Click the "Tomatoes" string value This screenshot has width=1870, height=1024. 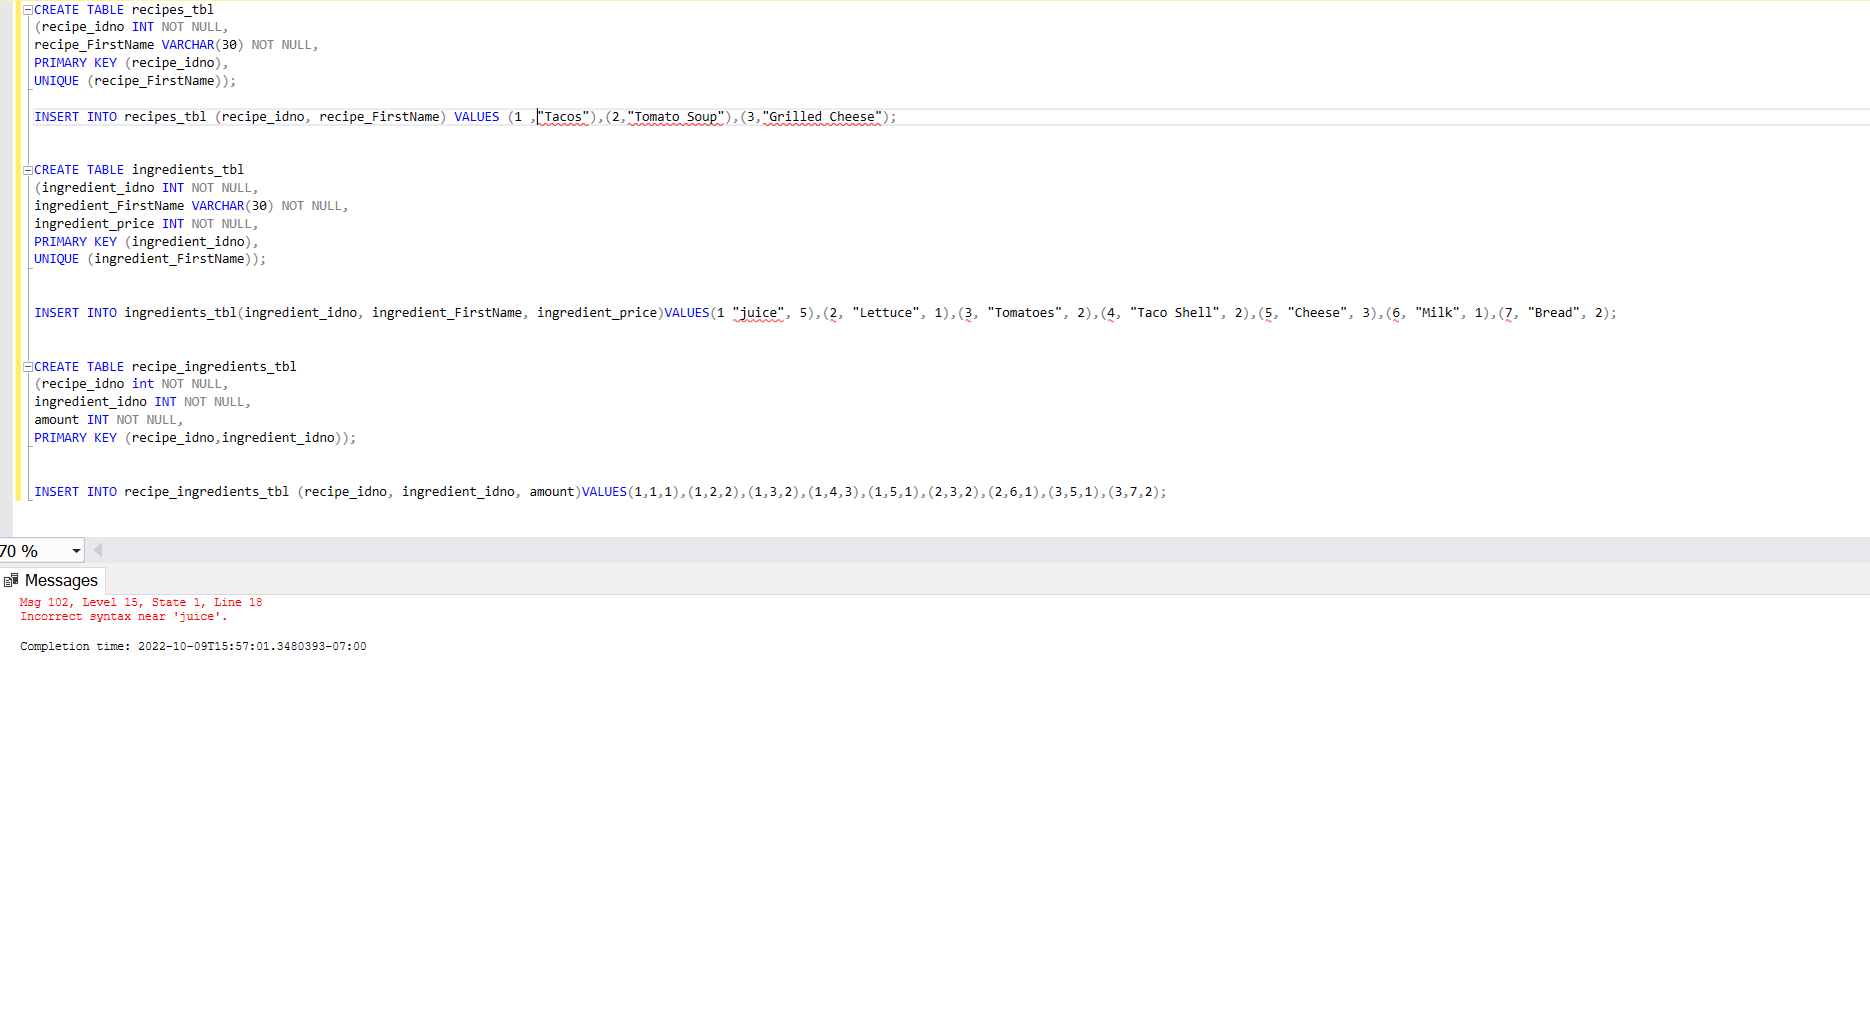coord(1025,313)
